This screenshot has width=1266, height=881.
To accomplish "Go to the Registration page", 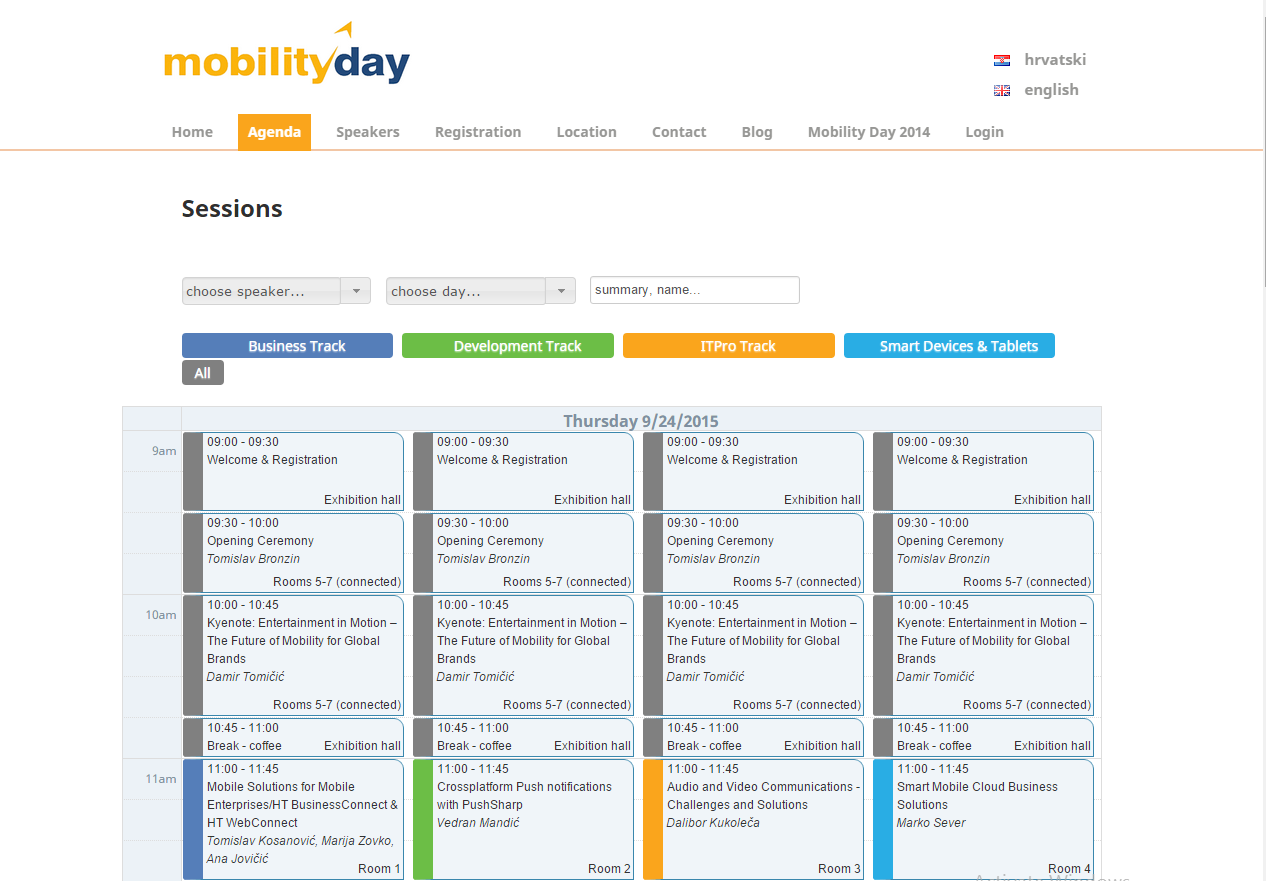I will click(478, 132).
